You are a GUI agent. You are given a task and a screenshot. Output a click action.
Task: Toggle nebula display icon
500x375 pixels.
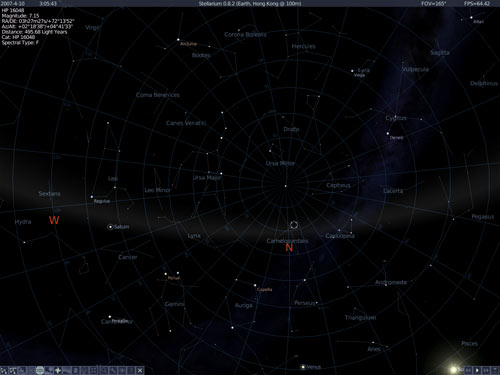point(76,370)
